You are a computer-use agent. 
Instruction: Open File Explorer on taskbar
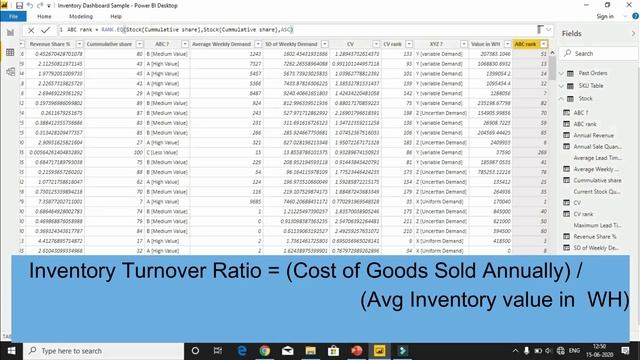coord(311,351)
